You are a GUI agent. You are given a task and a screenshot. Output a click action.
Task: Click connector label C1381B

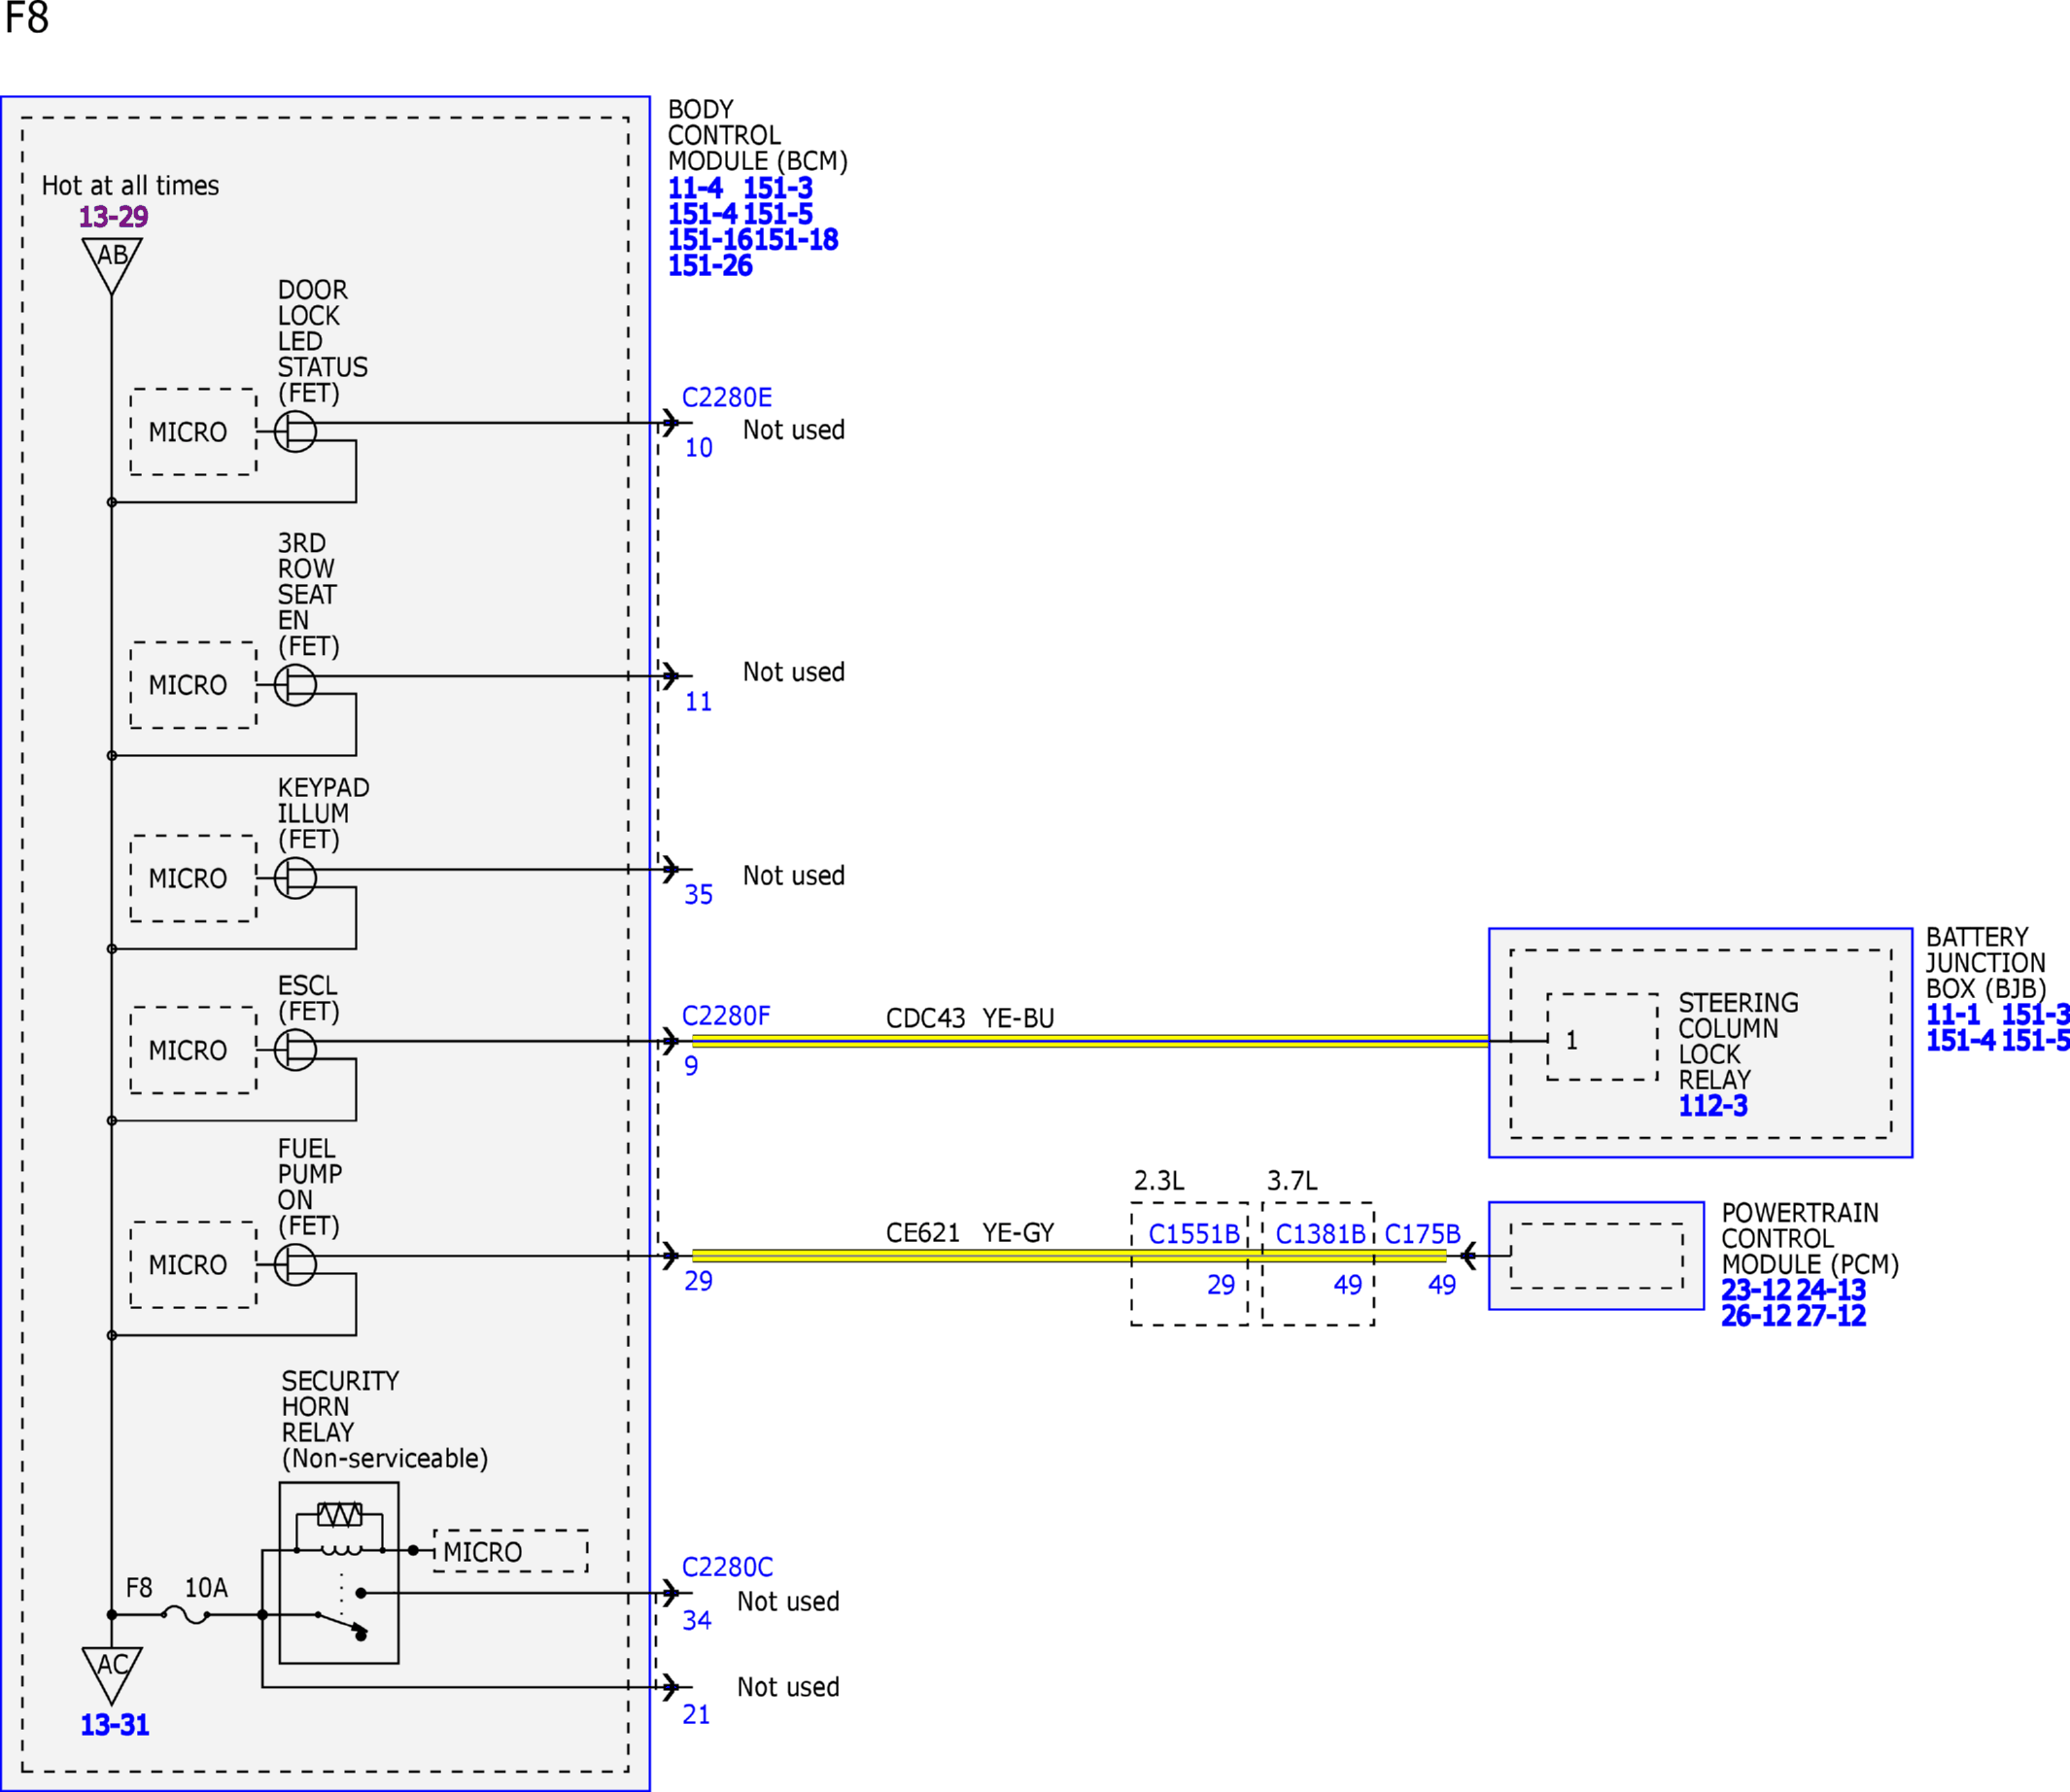[1320, 1234]
